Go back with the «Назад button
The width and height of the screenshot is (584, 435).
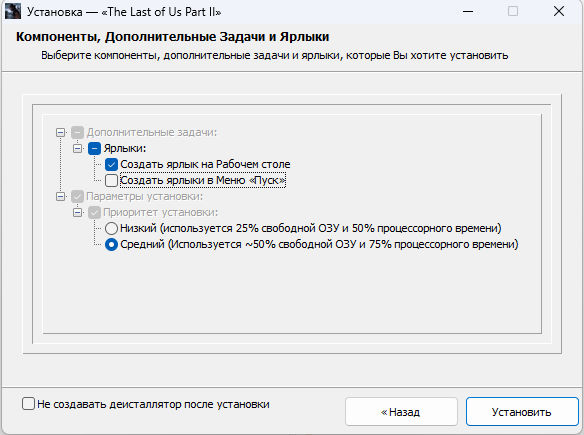click(401, 412)
